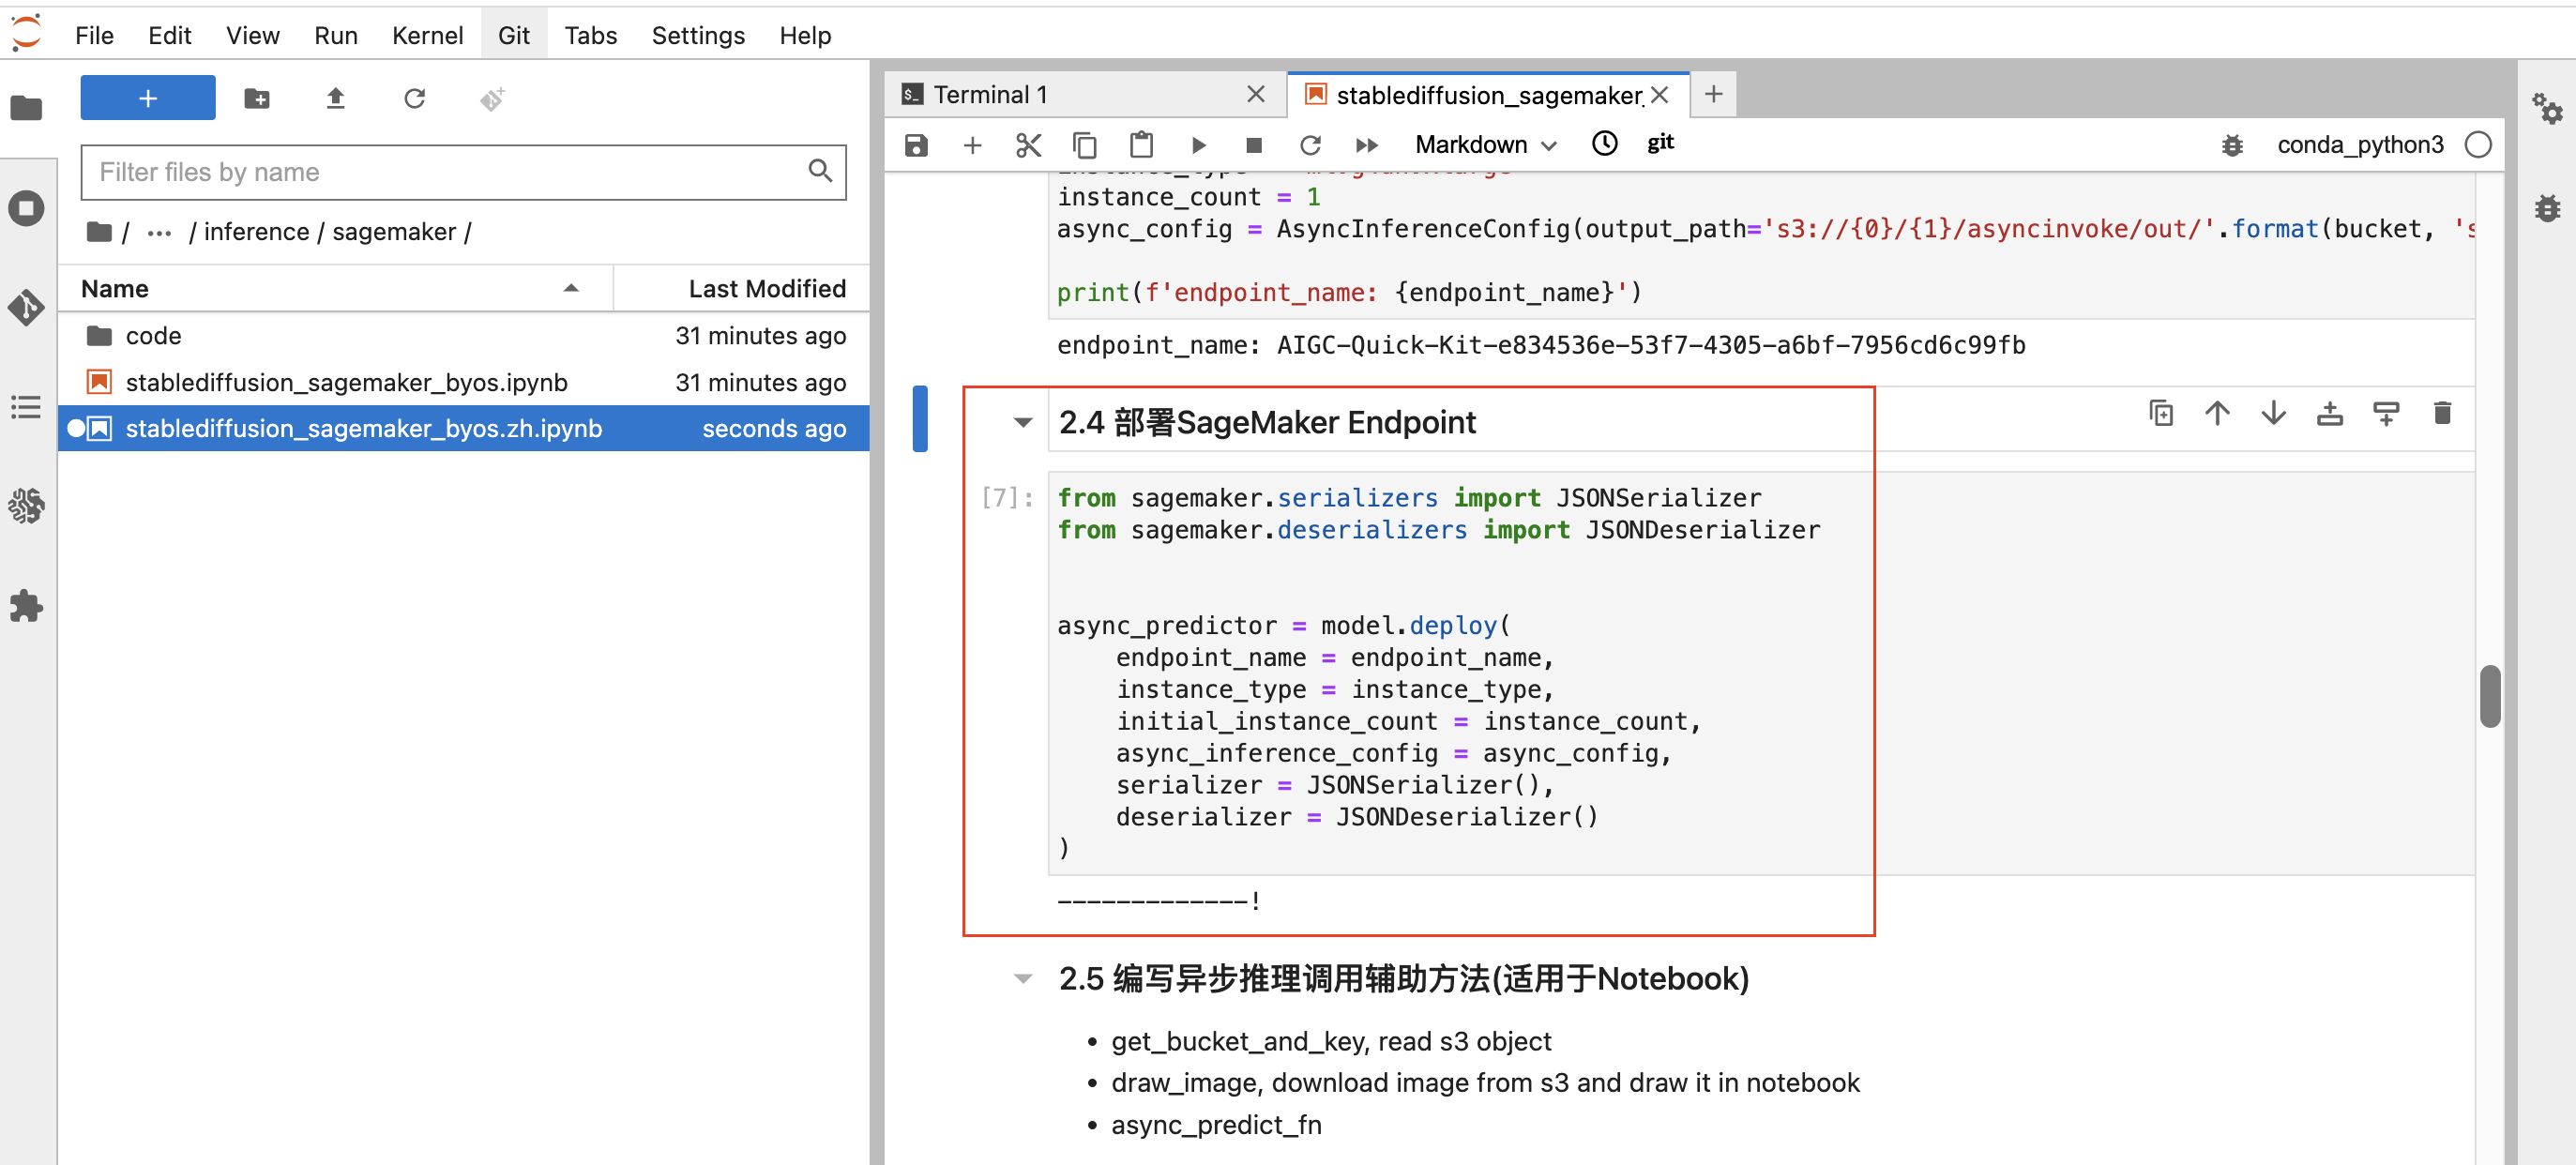Collapse the 2.4 SageMaker Endpoint section

1022,422
